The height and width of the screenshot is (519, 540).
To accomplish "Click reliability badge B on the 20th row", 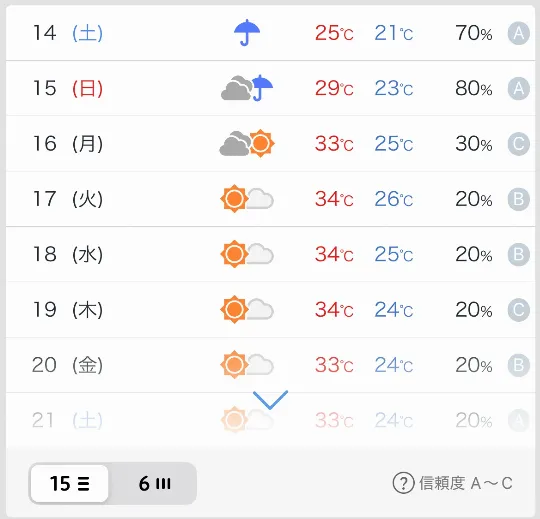I will 519,365.
